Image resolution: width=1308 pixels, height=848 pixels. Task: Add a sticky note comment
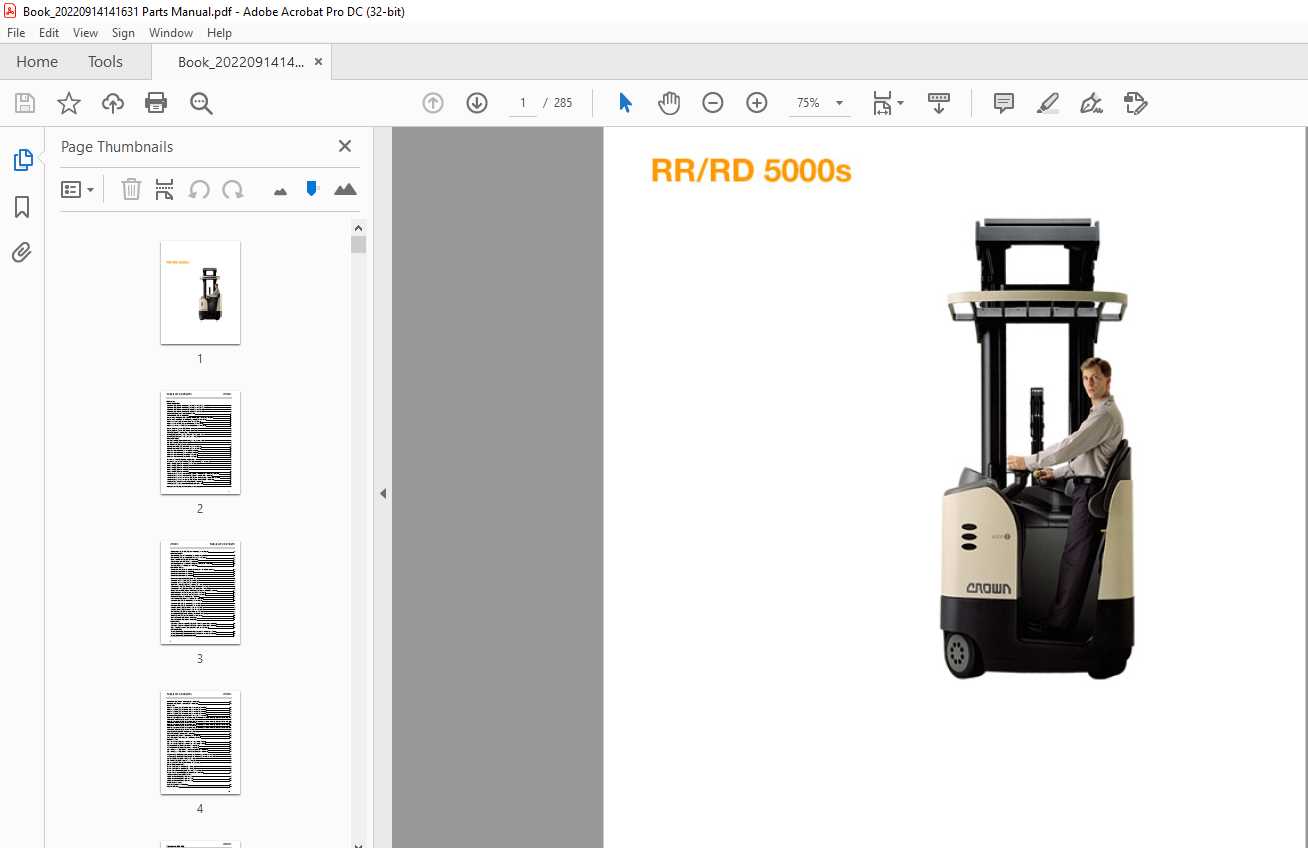click(x=1004, y=103)
